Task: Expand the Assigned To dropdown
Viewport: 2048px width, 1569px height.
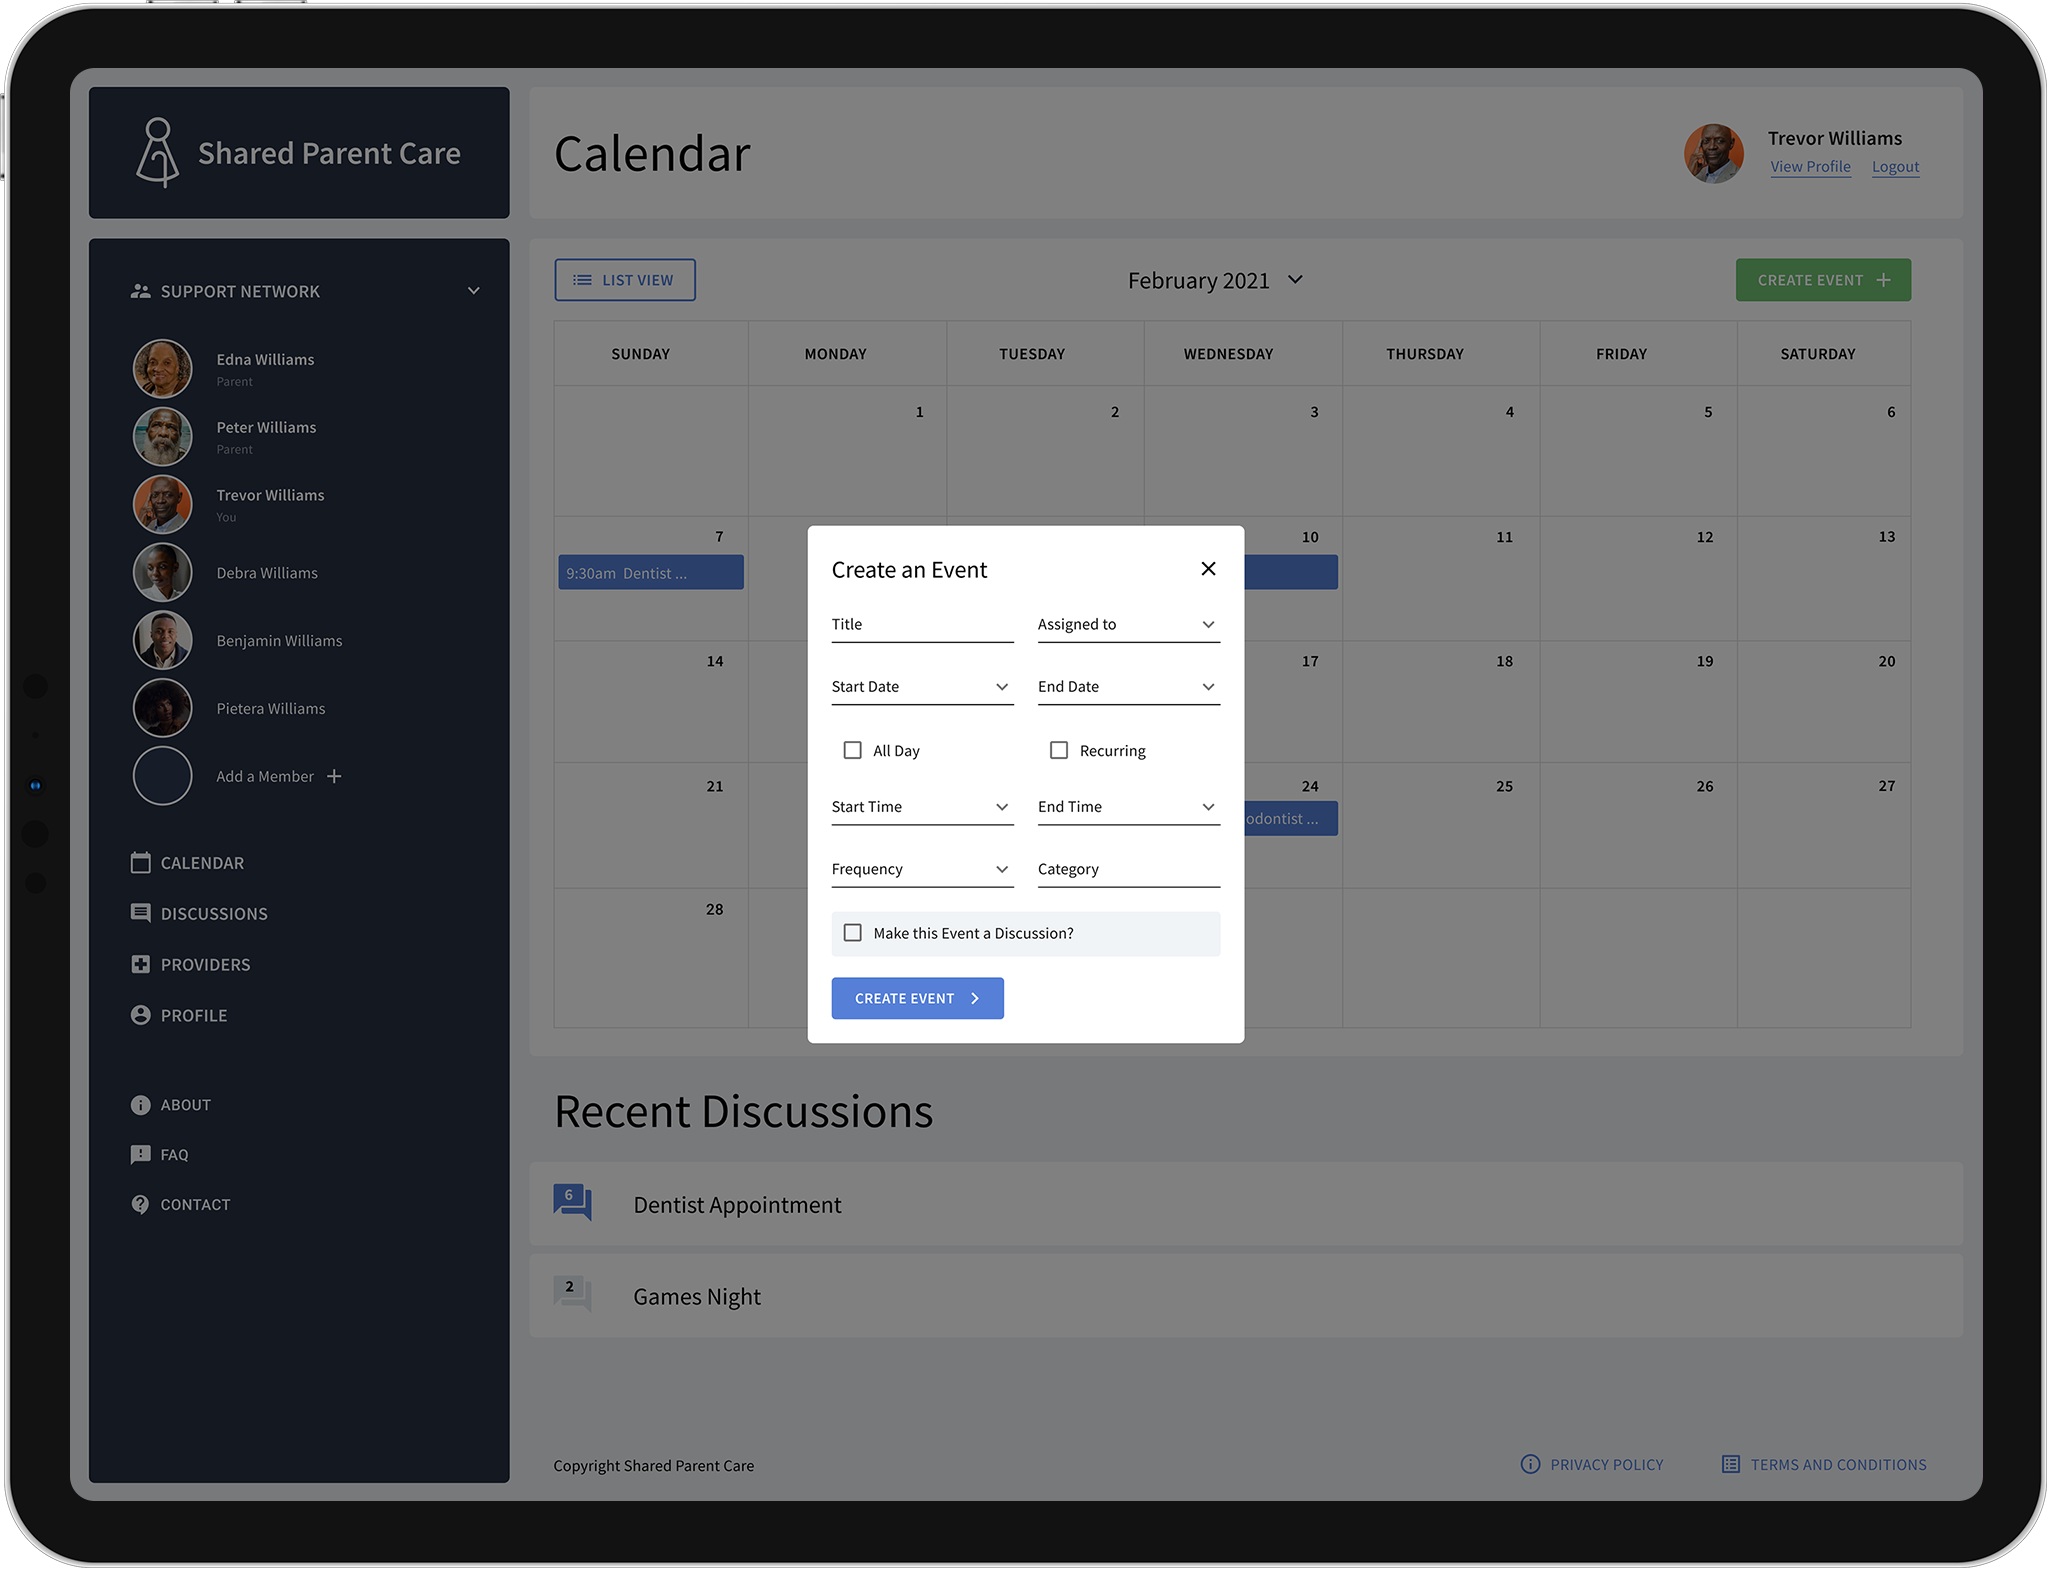Action: point(1208,623)
